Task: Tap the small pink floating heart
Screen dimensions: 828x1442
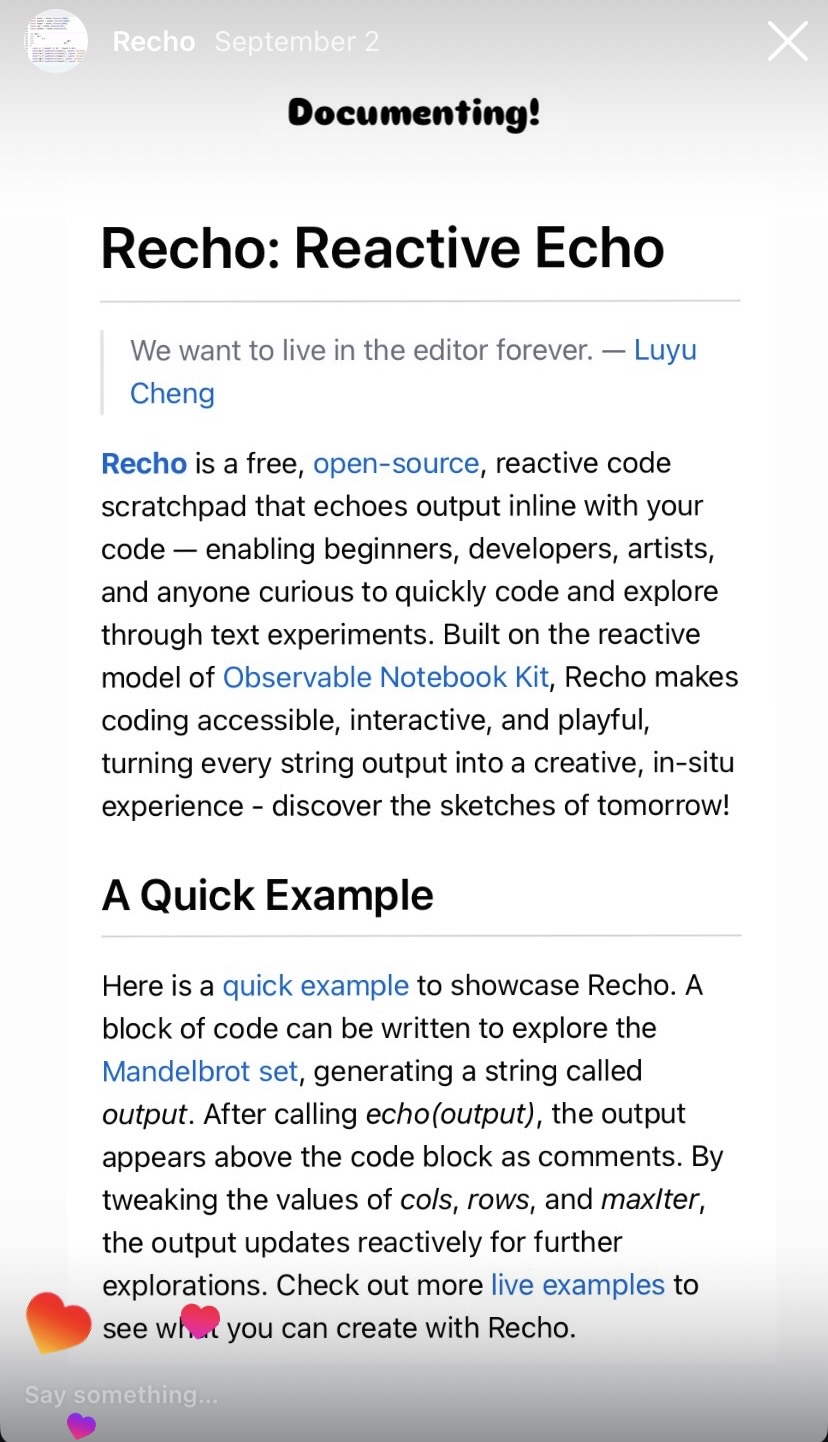Action: [200, 1320]
